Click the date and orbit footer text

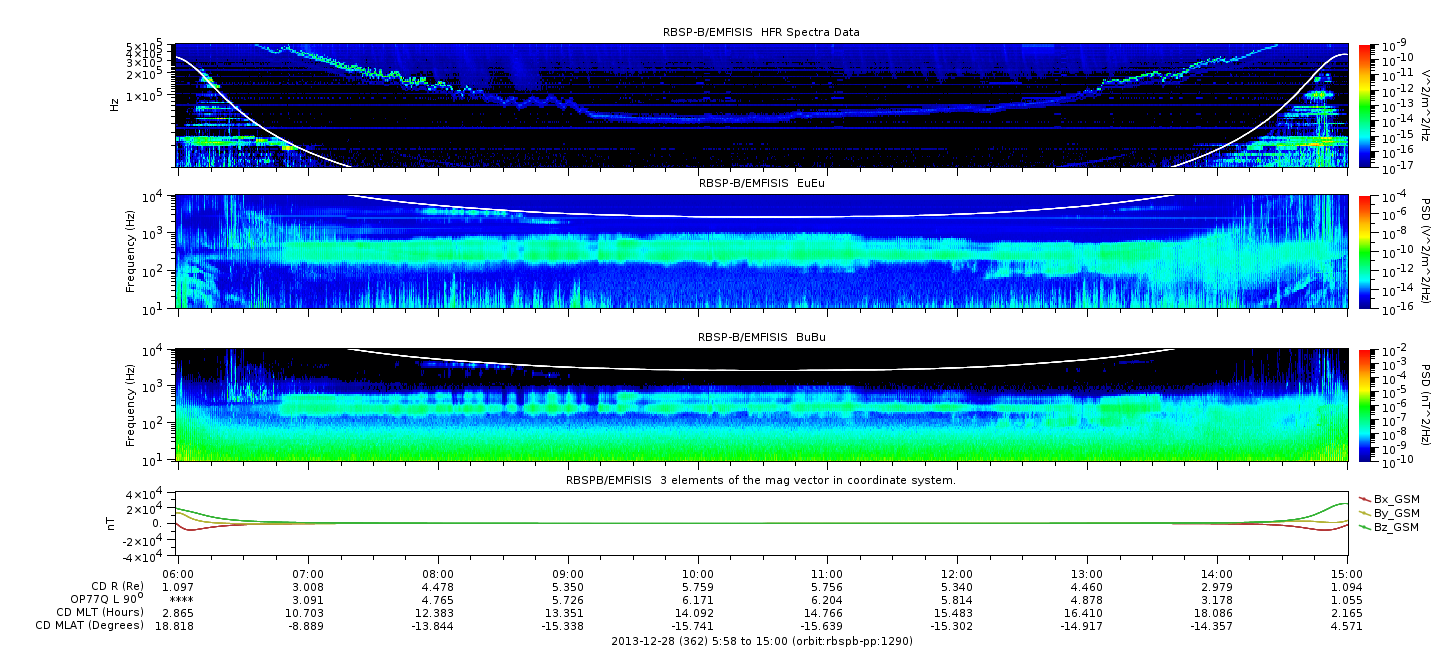tap(761, 641)
